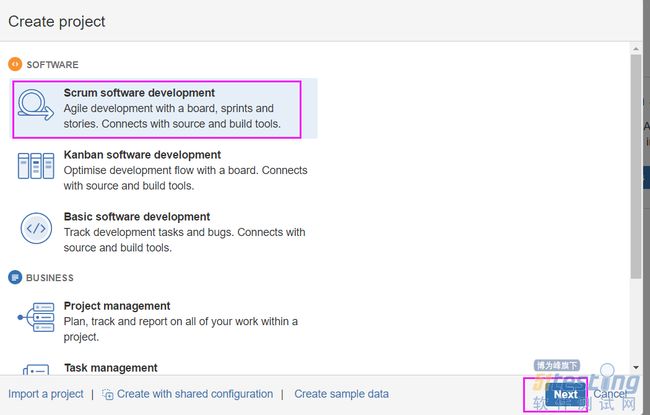This screenshot has height=415, width=650.
Task: Click the BUSINESS section heading
Action: tap(50, 278)
